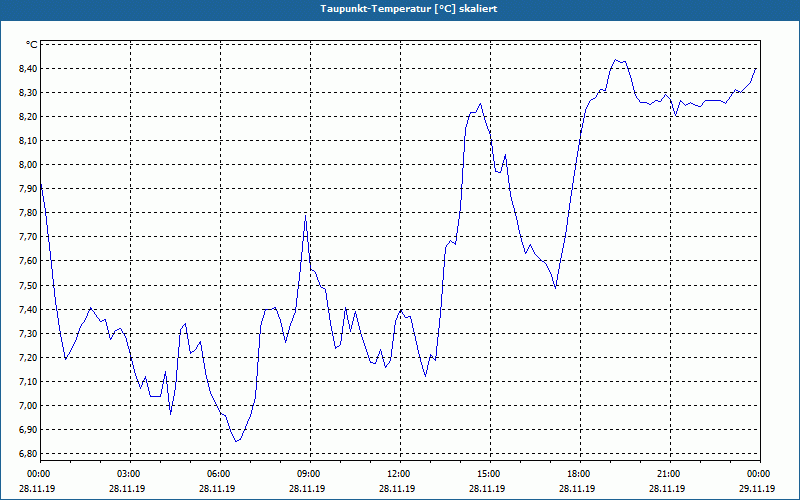
Task: Click the y-axis value '8,40'
Action: point(29,68)
